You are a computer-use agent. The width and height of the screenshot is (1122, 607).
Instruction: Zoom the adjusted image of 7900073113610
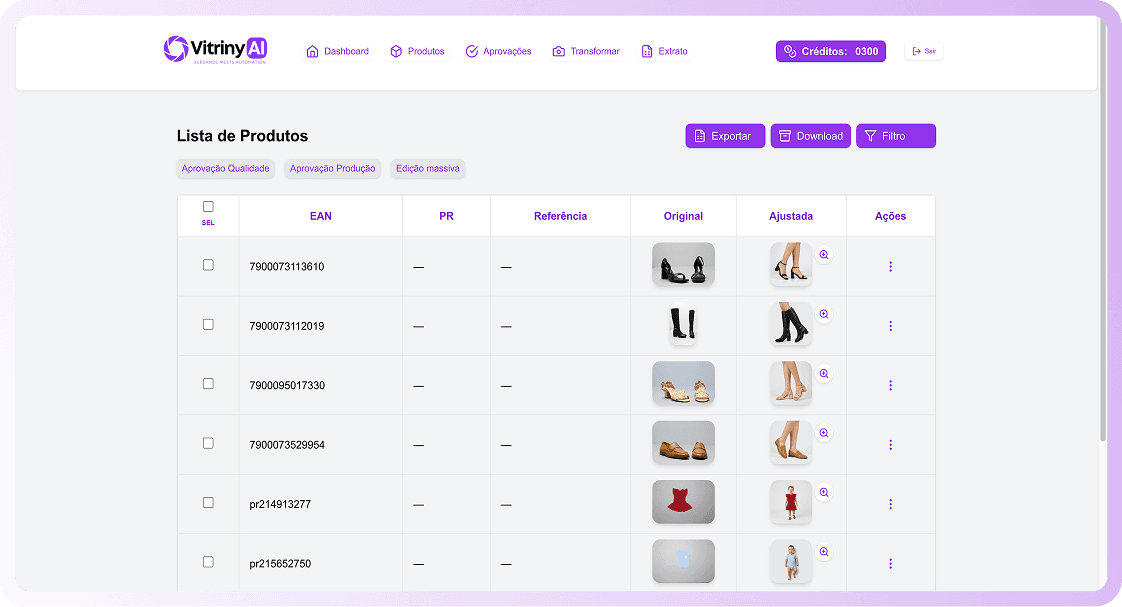pyautogui.click(x=824, y=255)
